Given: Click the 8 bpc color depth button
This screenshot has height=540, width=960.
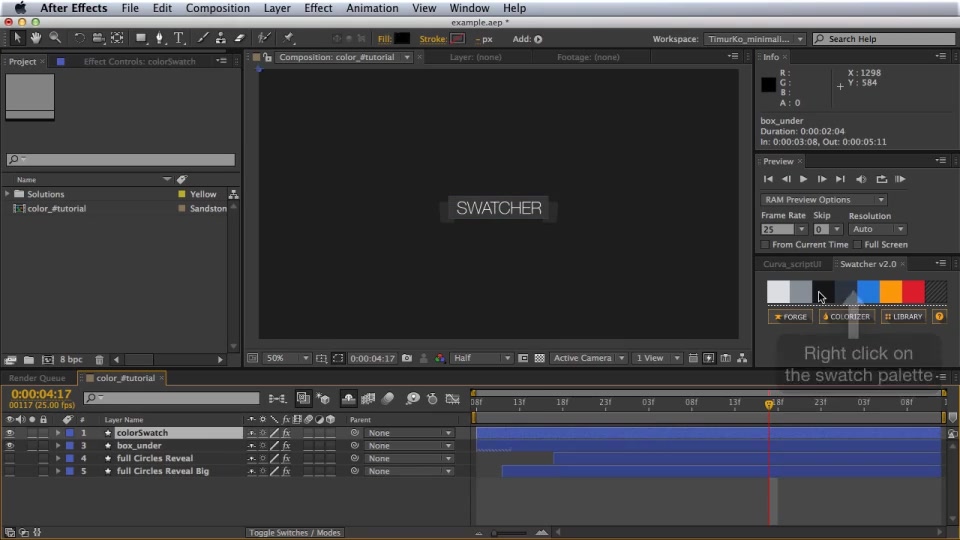Looking at the screenshot, I should [71, 359].
